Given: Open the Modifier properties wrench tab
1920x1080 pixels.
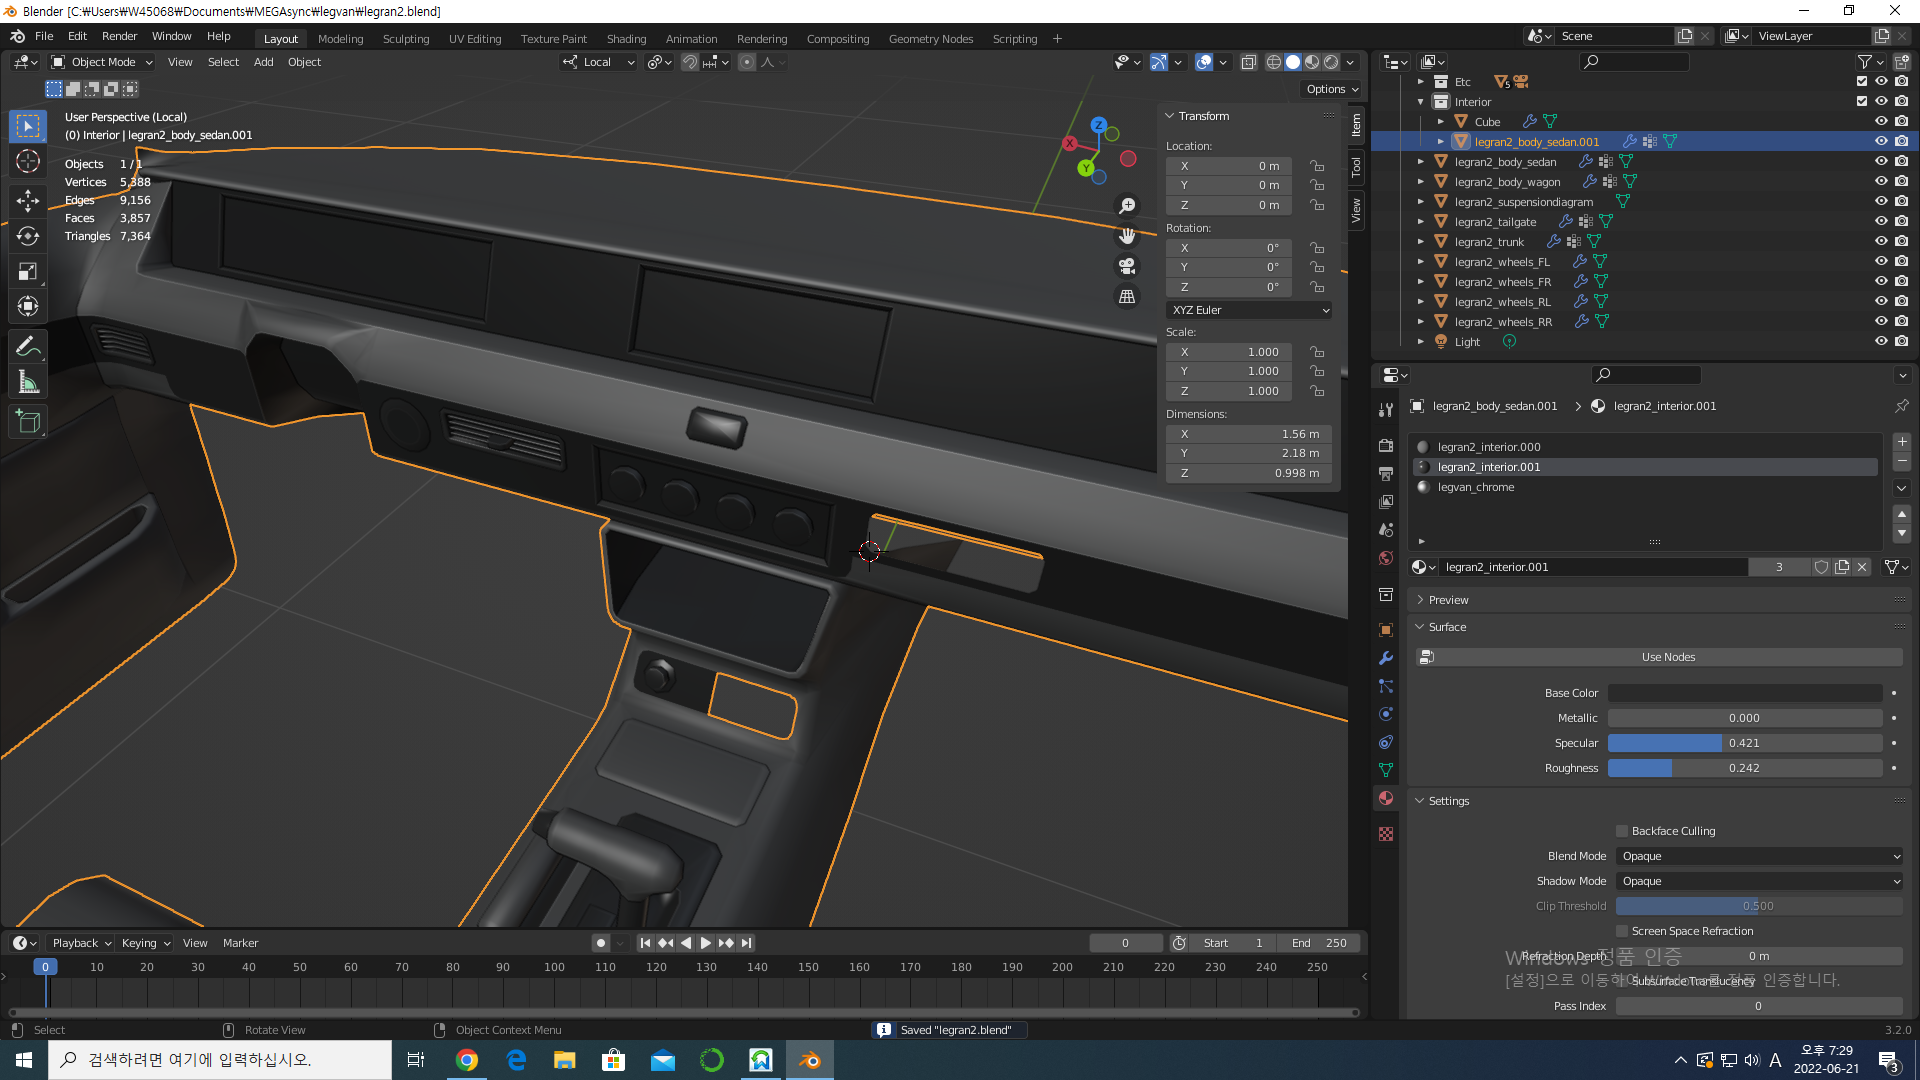Looking at the screenshot, I should pos(1386,658).
